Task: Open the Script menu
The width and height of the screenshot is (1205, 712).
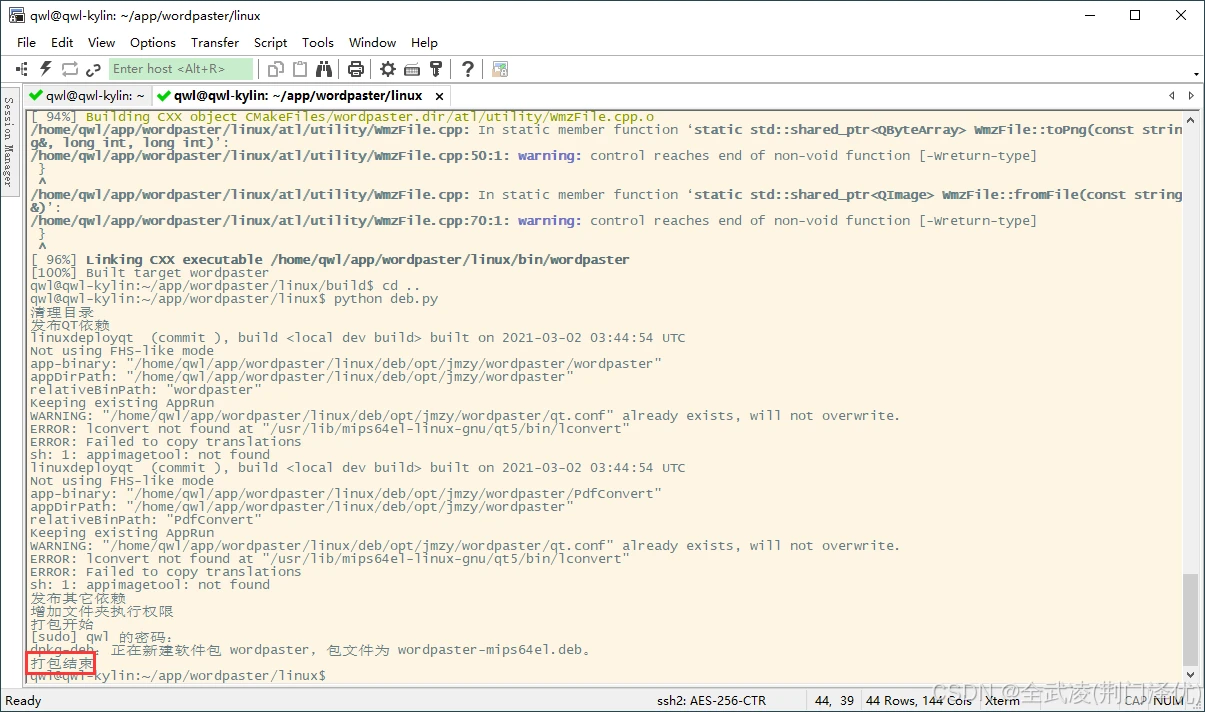Action: tap(271, 42)
